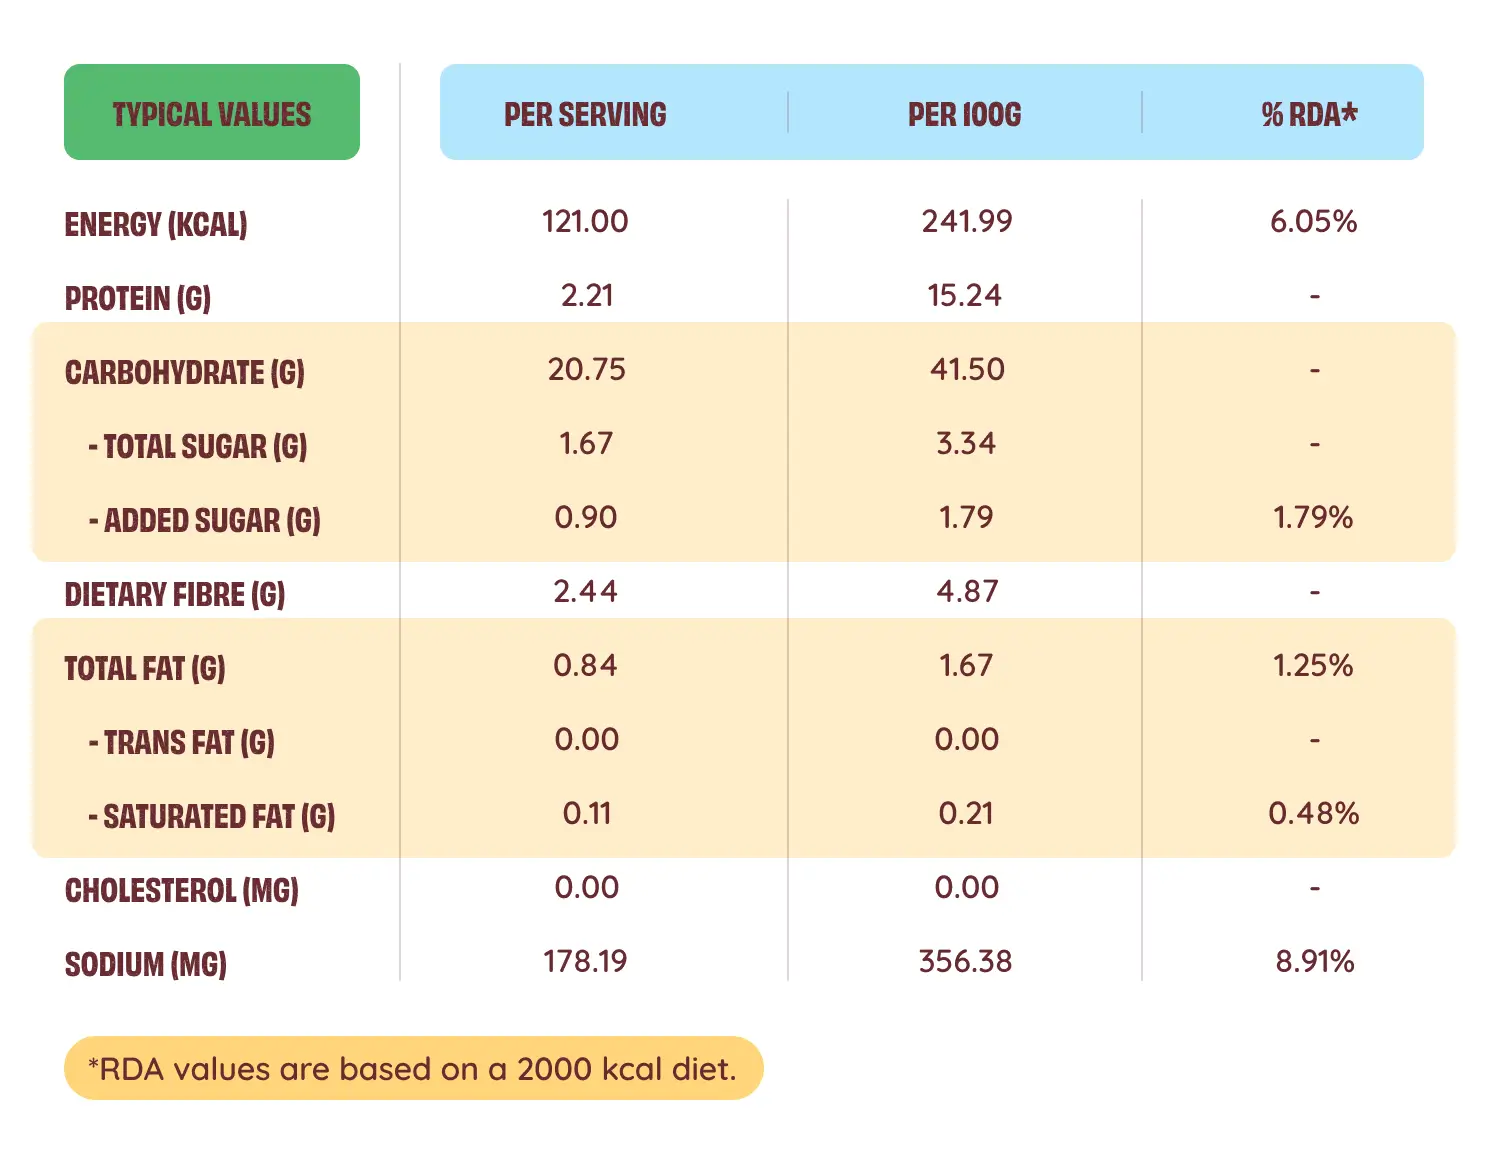
Task: Click the Saturated Fat (g) label
Action: tap(212, 816)
